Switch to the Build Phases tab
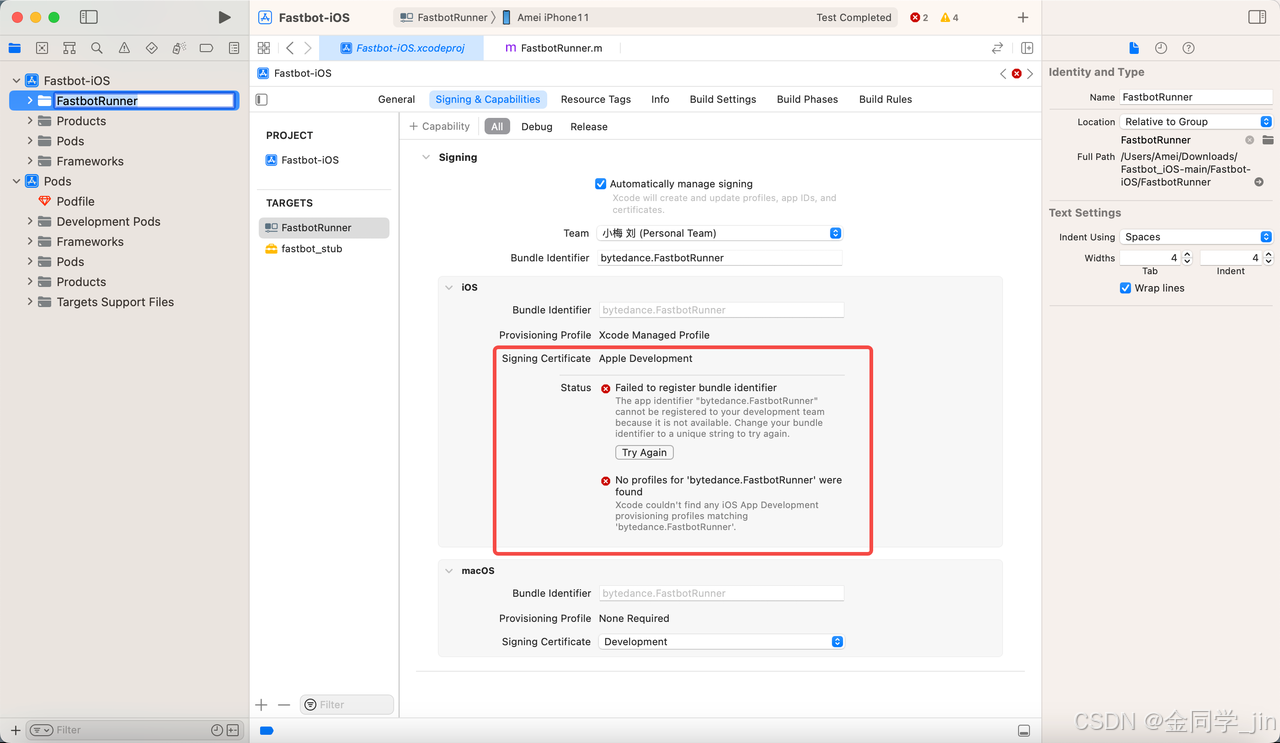Viewport: 1280px width, 743px height. coord(807,99)
